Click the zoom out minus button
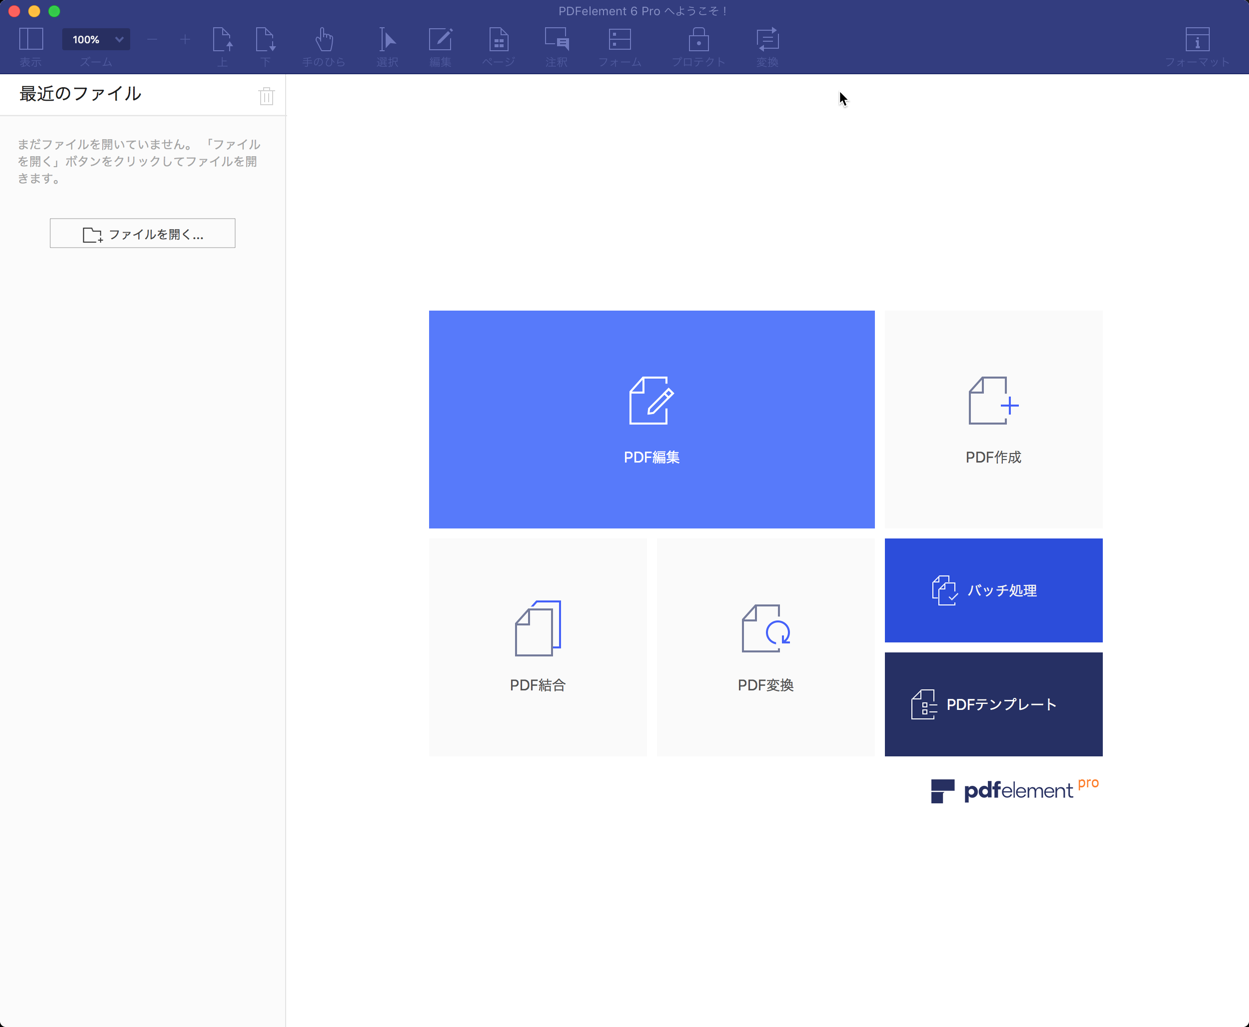The height and width of the screenshot is (1027, 1249). tap(152, 40)
